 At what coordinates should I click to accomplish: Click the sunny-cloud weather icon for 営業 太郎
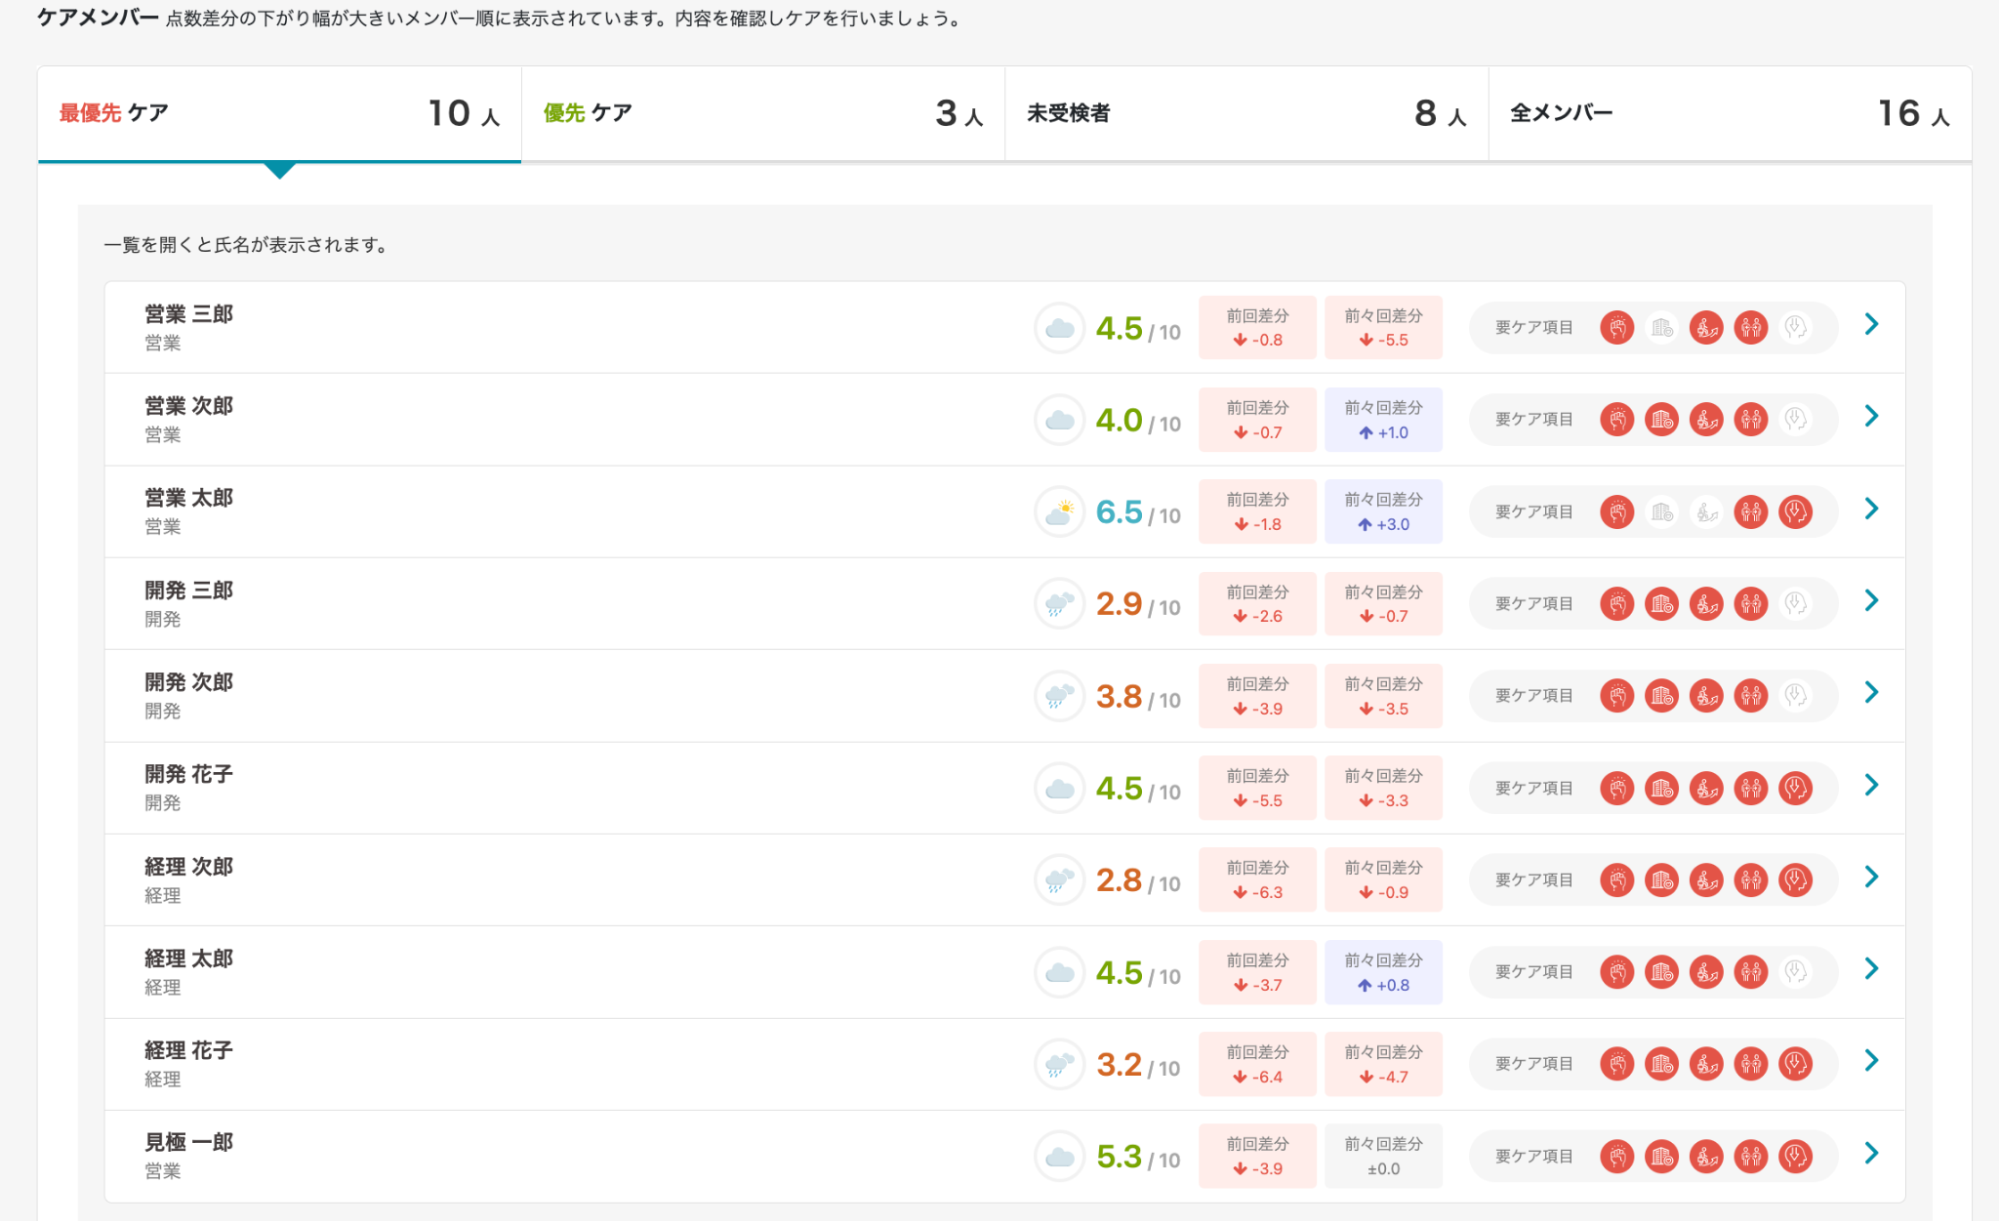(1059, 512)
